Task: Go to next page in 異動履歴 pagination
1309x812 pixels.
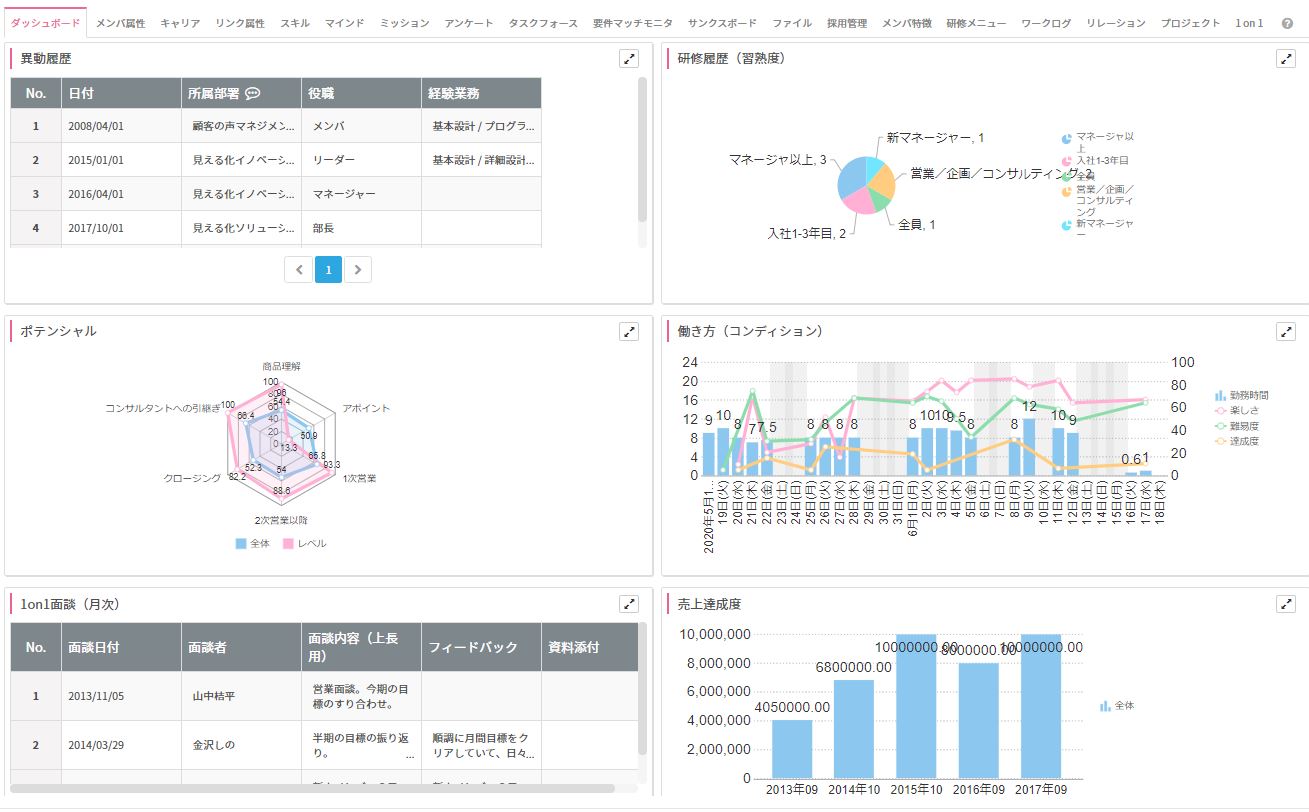Action: click(x=358, y=269)
